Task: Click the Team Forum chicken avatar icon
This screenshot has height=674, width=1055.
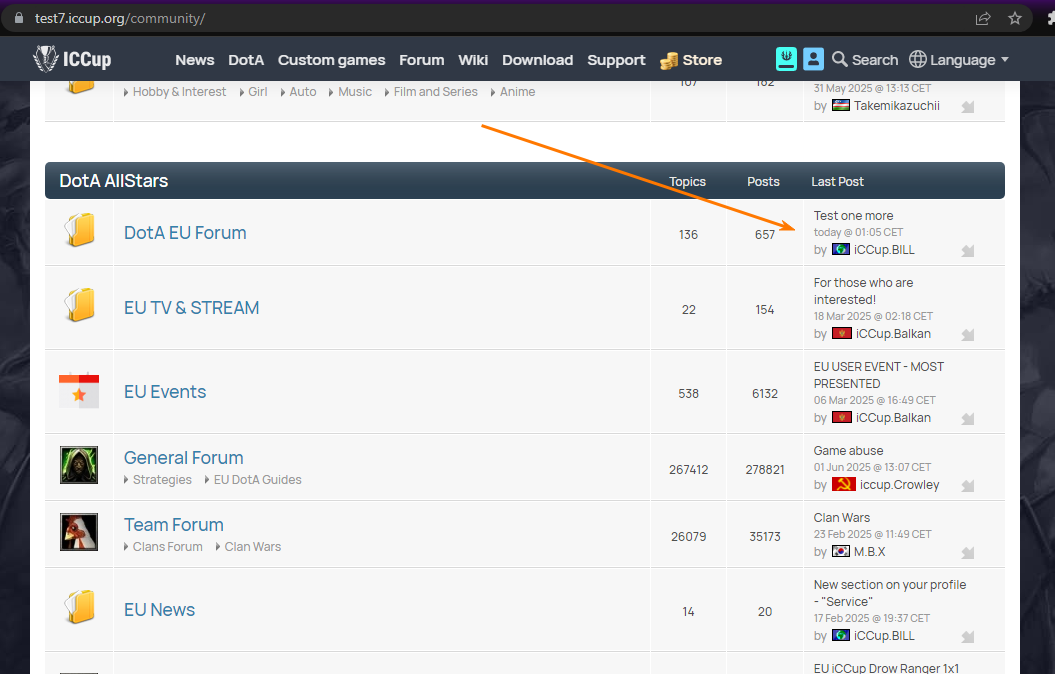Action: point(79,532)
